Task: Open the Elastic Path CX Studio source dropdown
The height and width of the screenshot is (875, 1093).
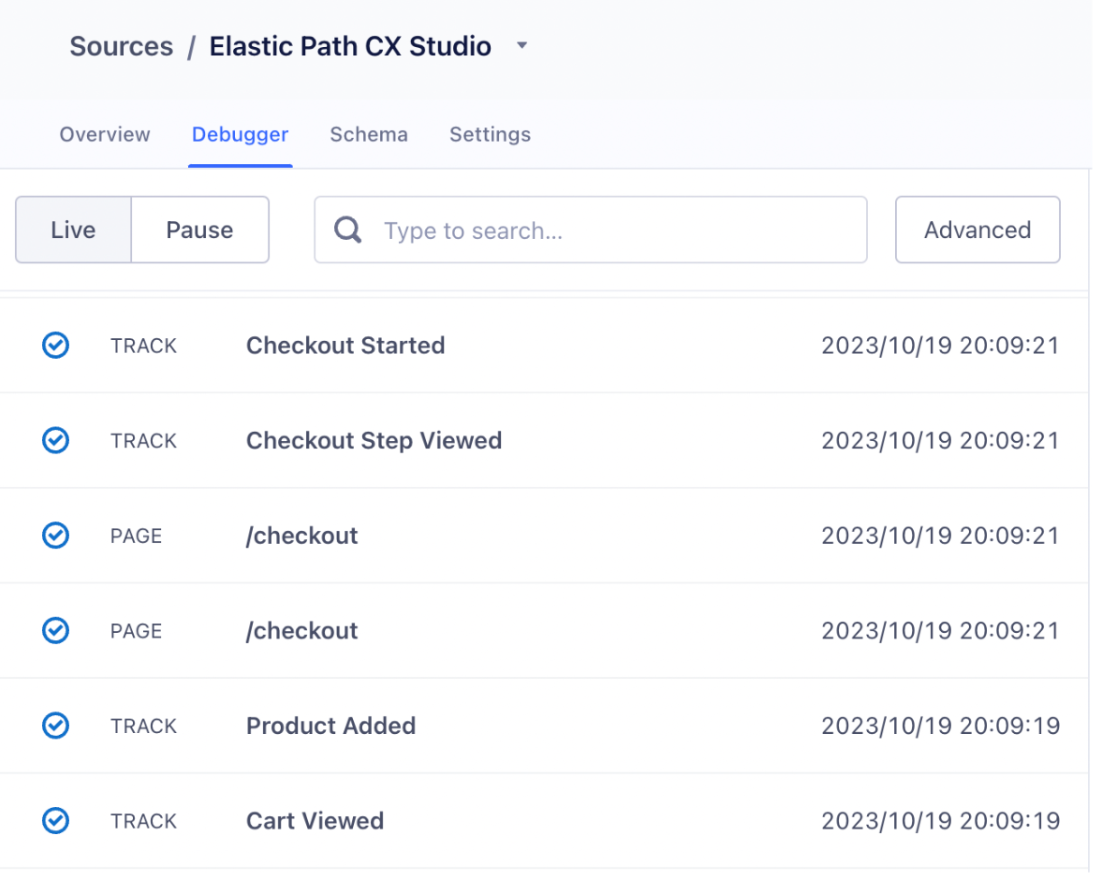Action: click(x=521, y=46)
